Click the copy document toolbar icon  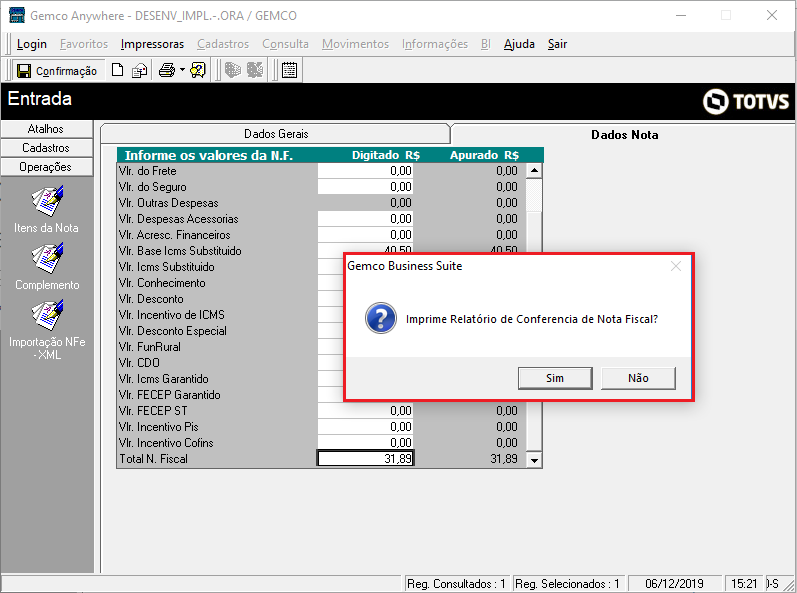[x=139, y=70]
